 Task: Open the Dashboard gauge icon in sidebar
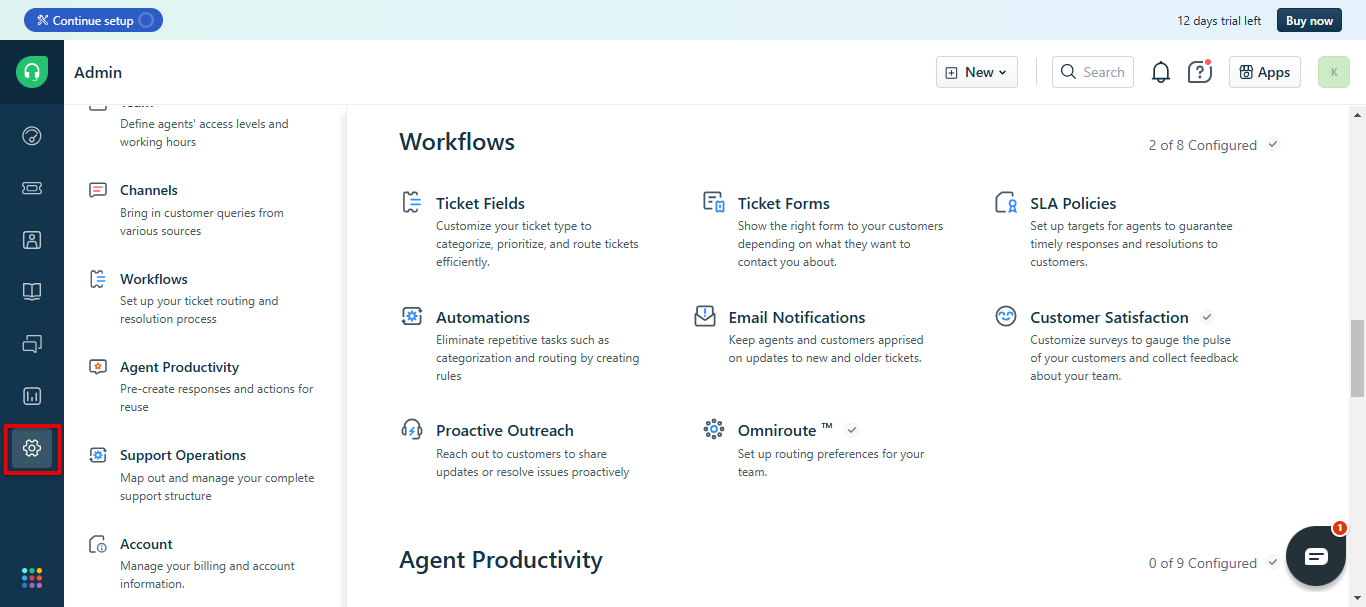[32, 135]
